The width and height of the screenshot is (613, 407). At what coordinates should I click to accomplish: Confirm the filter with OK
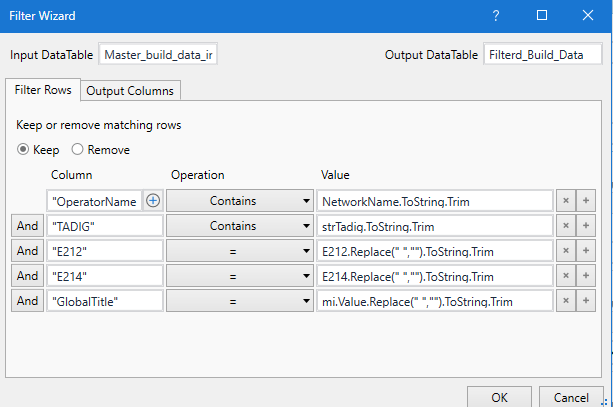(x=499, y=395)
